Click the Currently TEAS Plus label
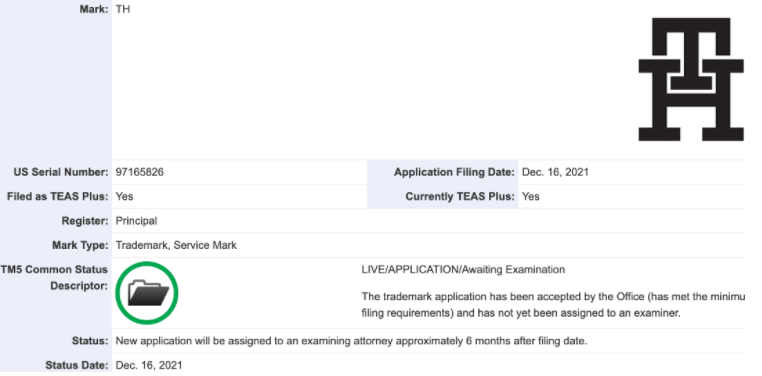 [460, 196]
